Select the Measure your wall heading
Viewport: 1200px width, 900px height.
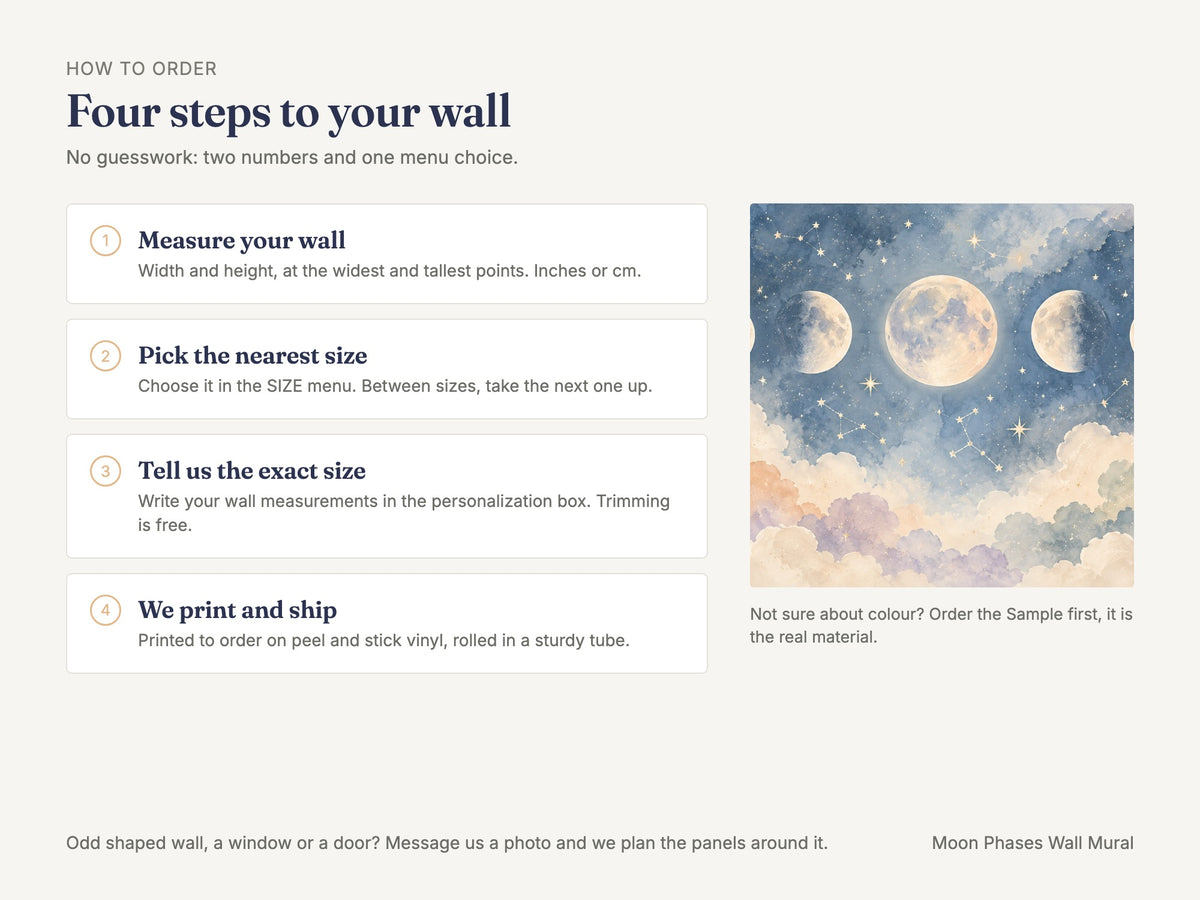pos(242,240)
